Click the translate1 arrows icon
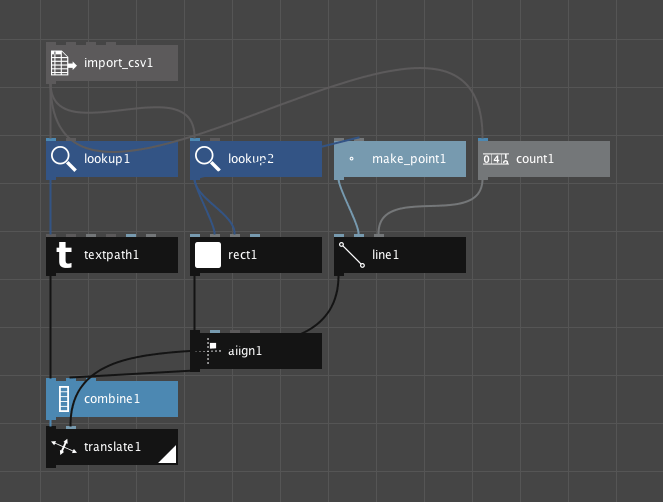663x502 pixels. (64, 447)
